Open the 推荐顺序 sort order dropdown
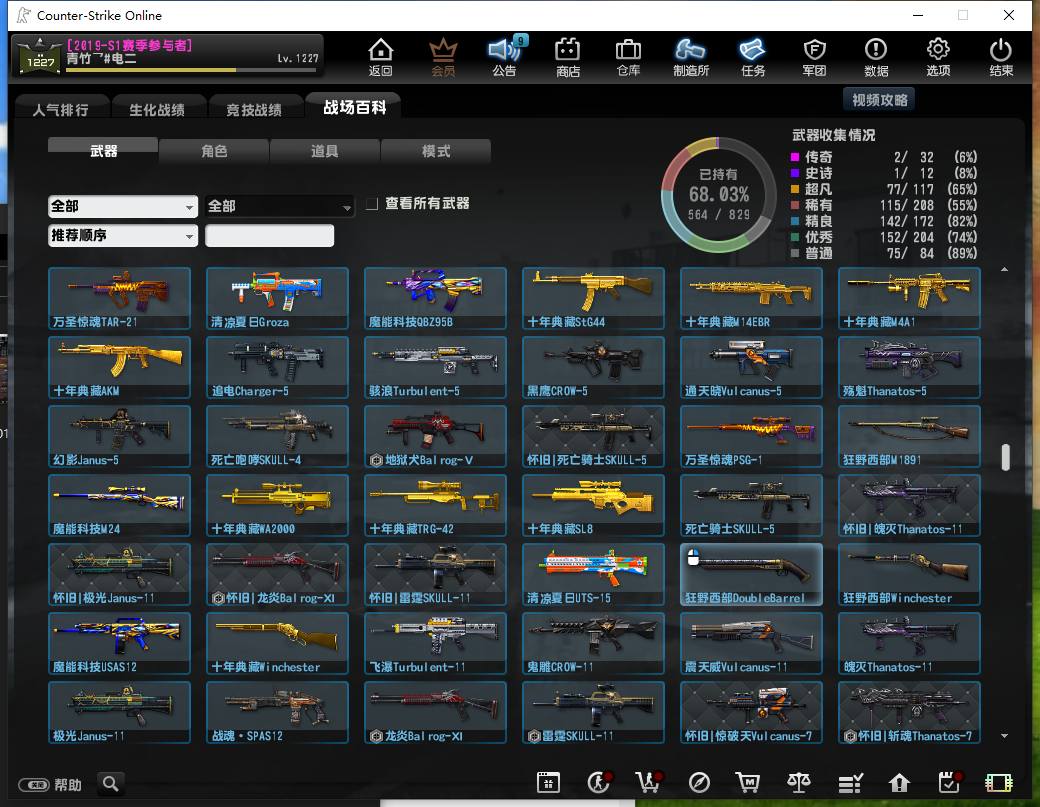 (x=123, y=235)
